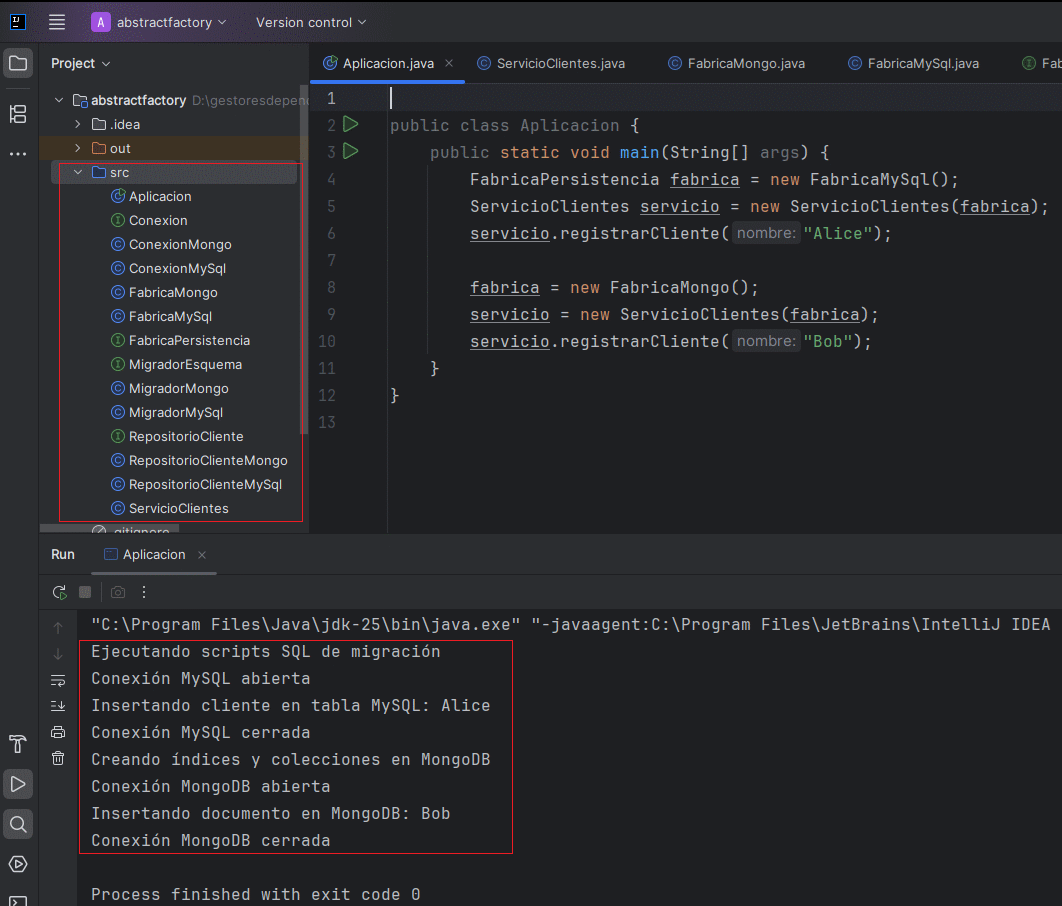Toggle Soft-Wrap in the console gutter
The image size is (1062, 906).
58,680
